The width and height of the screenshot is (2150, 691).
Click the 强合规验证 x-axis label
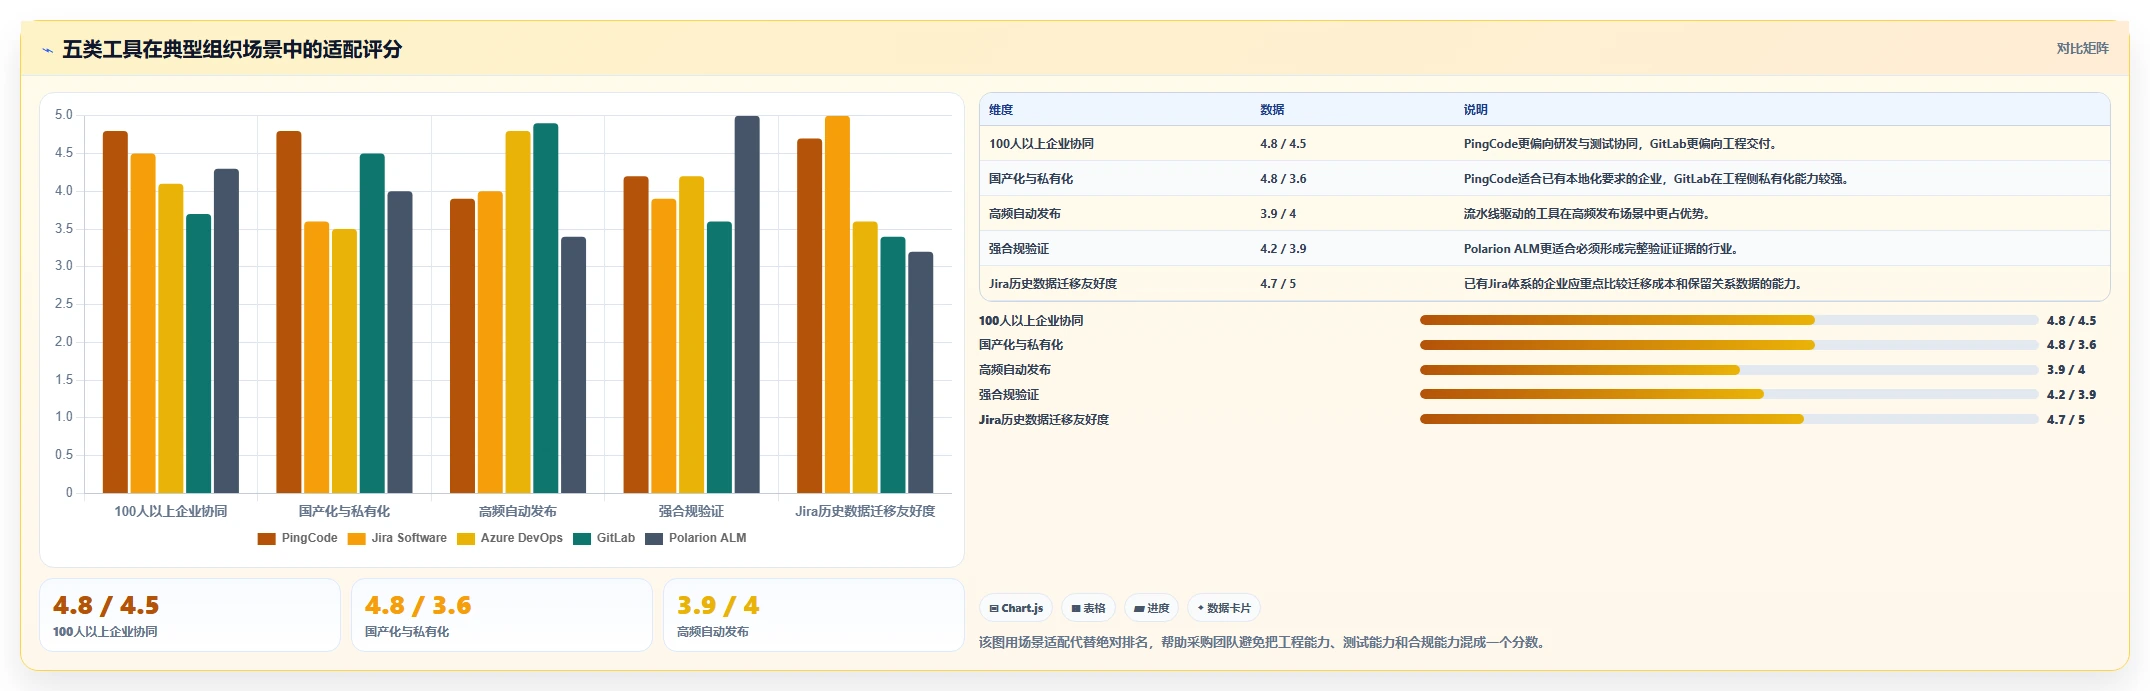click(691, 511)
